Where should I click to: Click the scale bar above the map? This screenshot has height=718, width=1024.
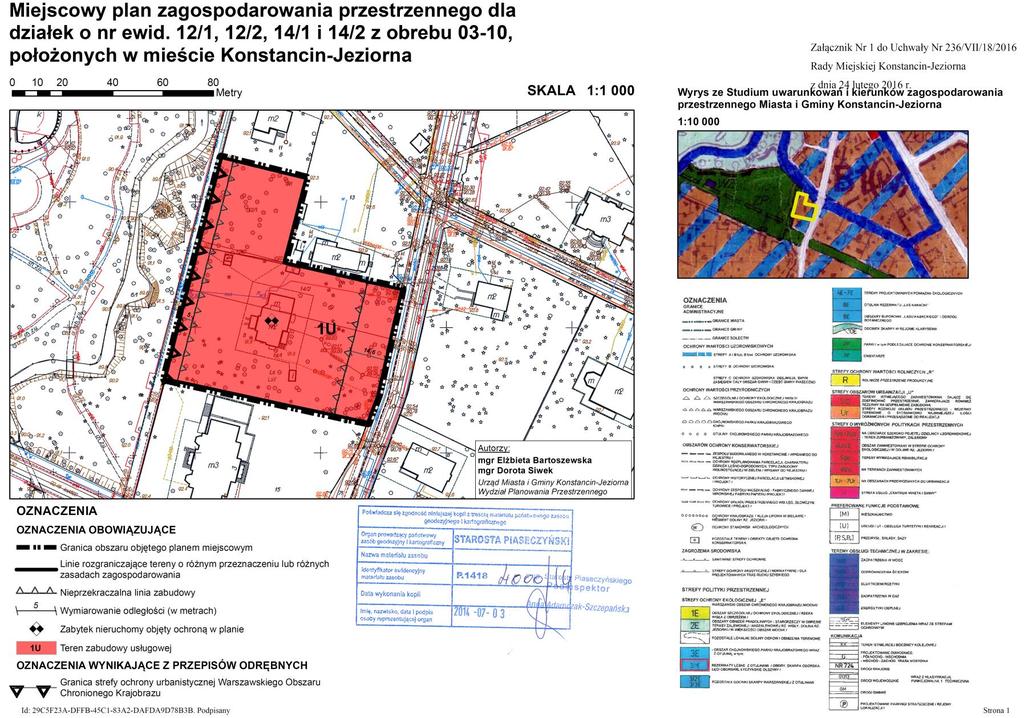pyautogui.click(x=115, y=93)
